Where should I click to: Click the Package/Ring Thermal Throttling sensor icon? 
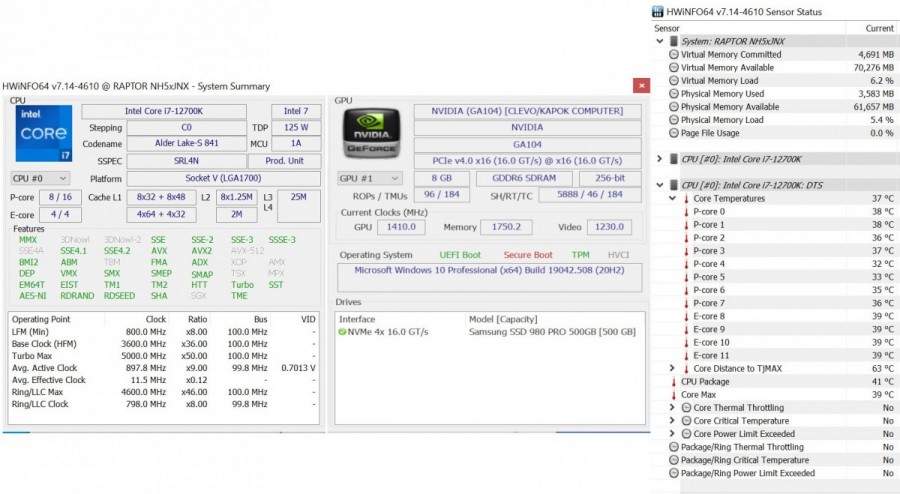(x=674, y=447)
